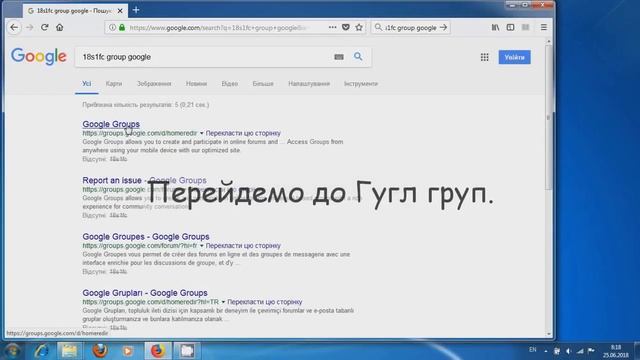Open Інструменти search tools

(x=361, y=84)
